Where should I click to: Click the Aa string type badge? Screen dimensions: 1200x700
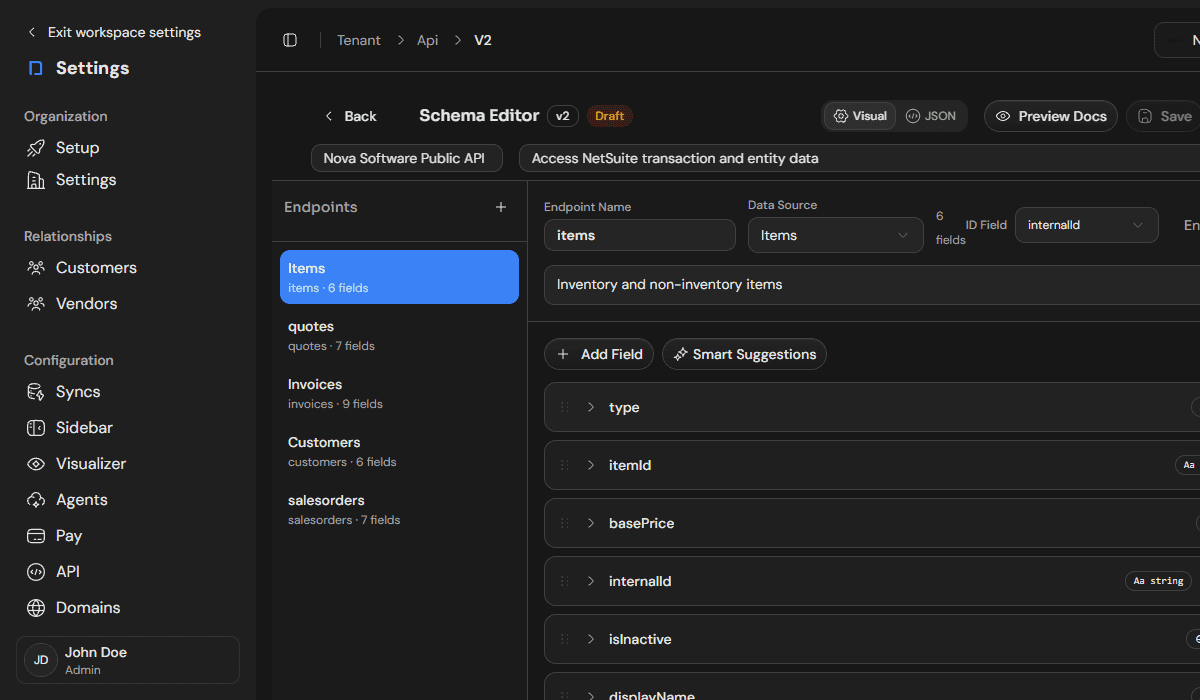(x=1158, y=581)
